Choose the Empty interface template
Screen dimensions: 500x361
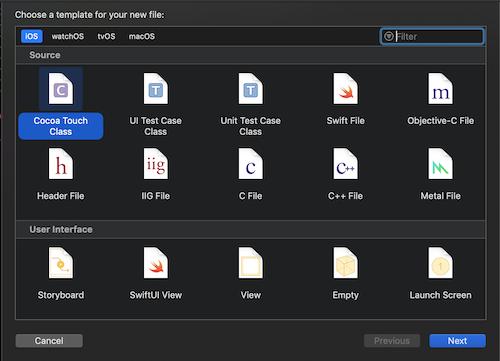345,273
